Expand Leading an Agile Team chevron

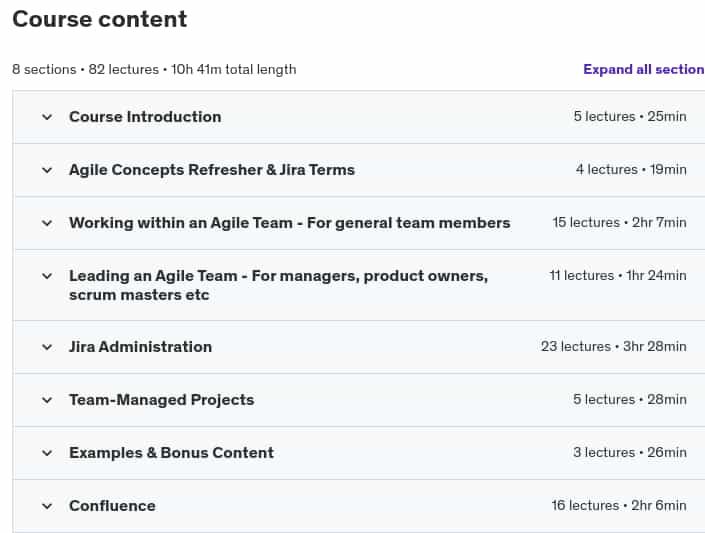pos(47,276)
